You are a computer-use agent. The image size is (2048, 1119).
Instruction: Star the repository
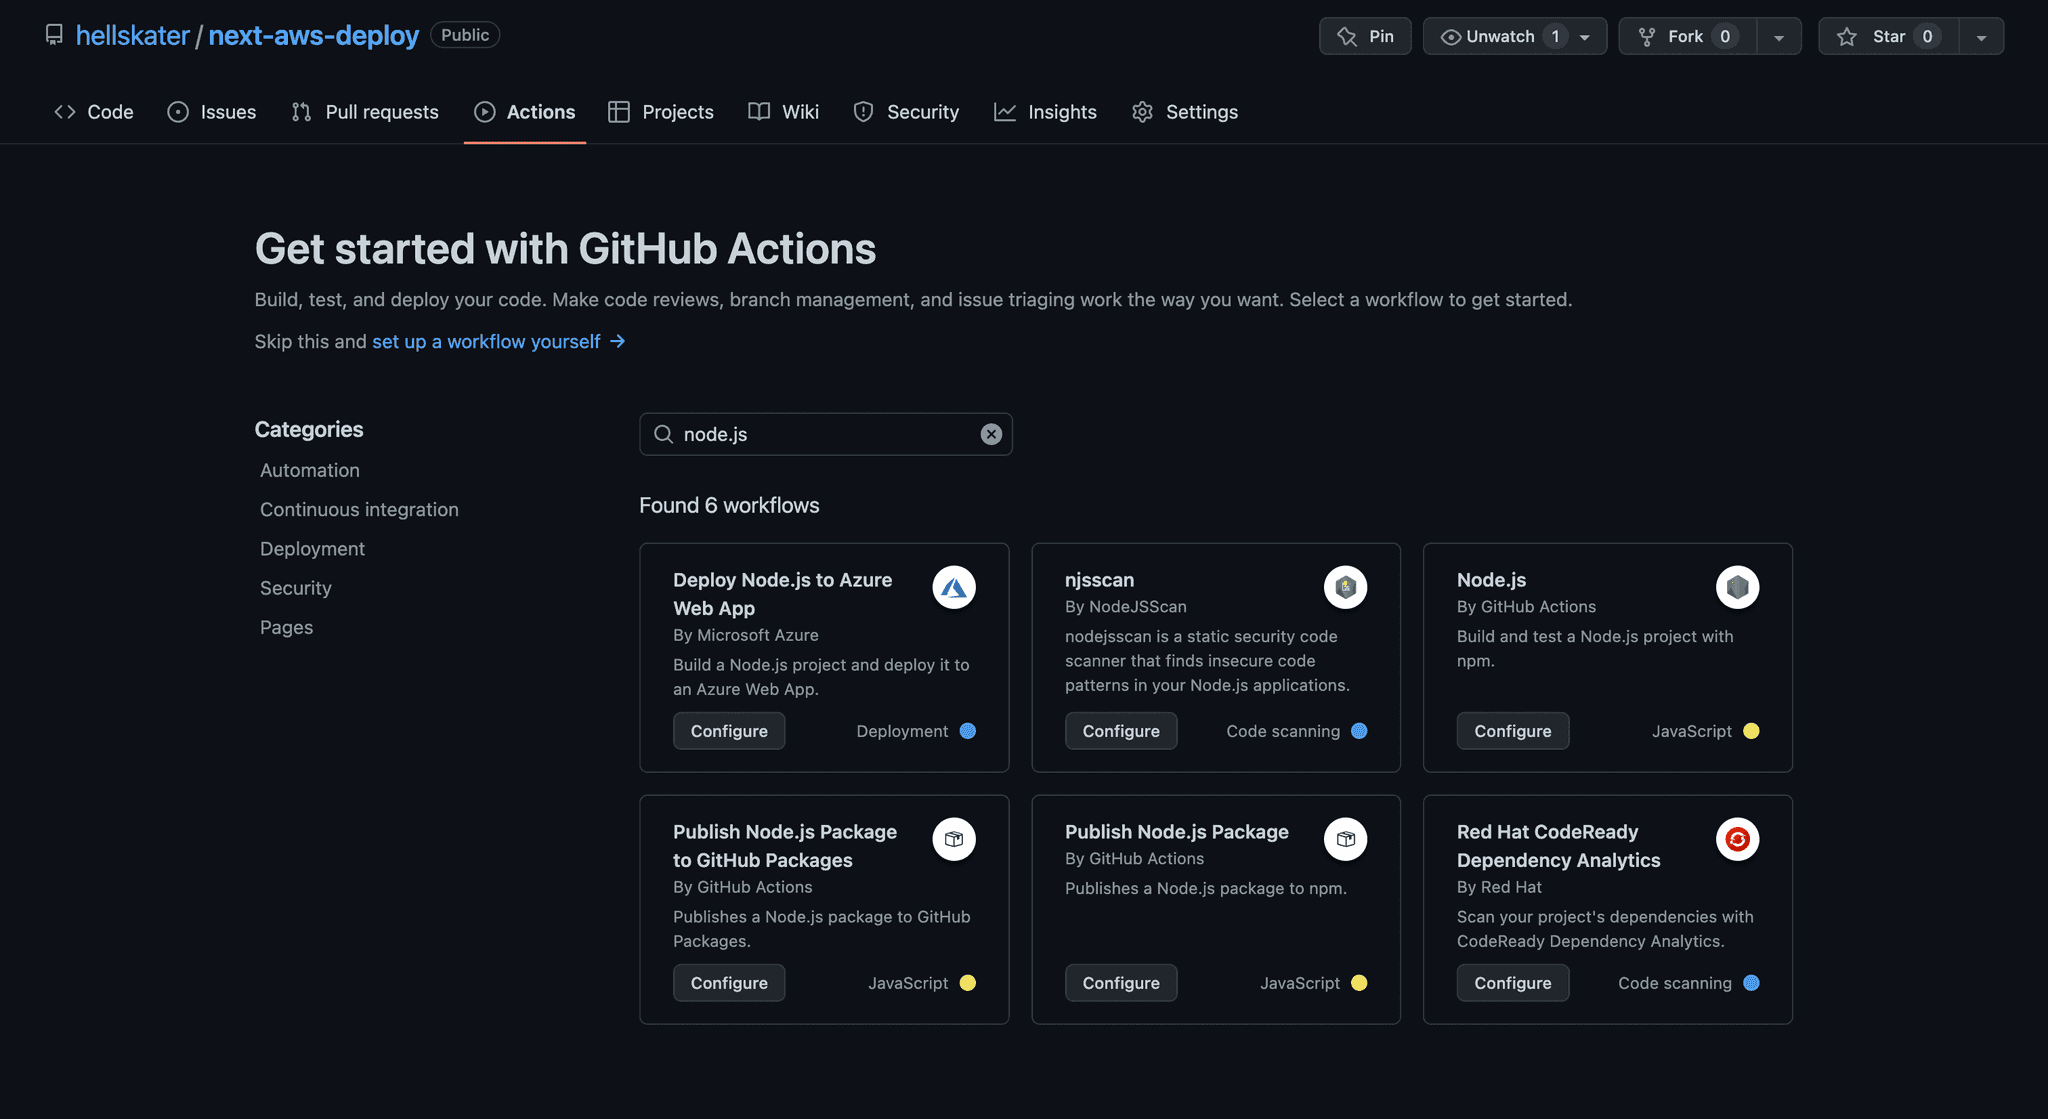(1888, 36)
